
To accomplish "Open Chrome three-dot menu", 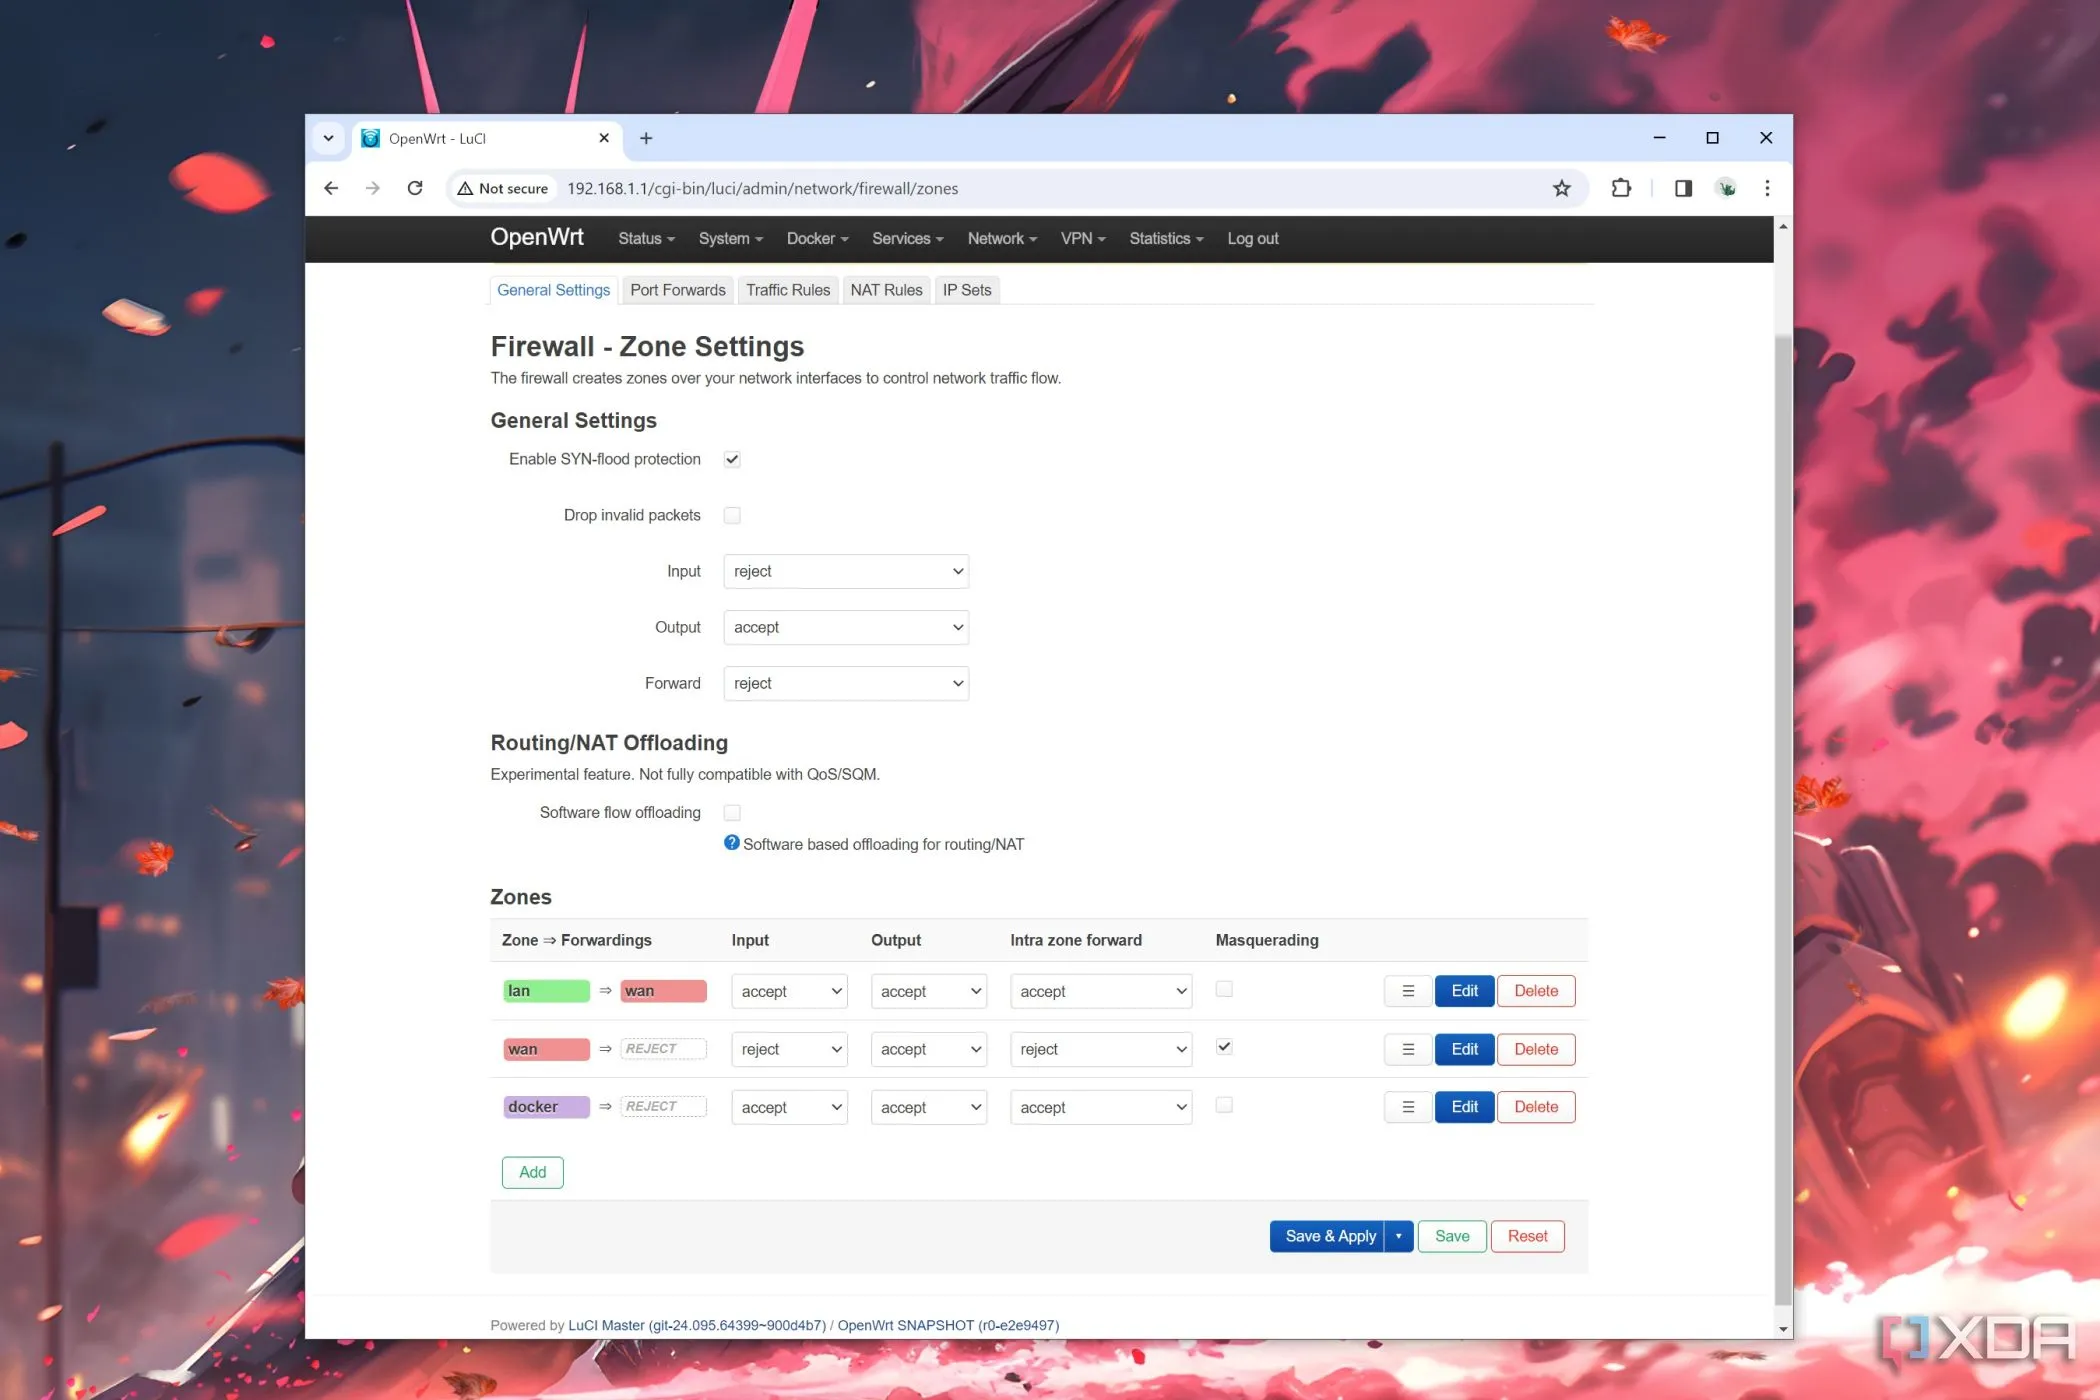I will pyautogui.click(x=1767, y=188).
